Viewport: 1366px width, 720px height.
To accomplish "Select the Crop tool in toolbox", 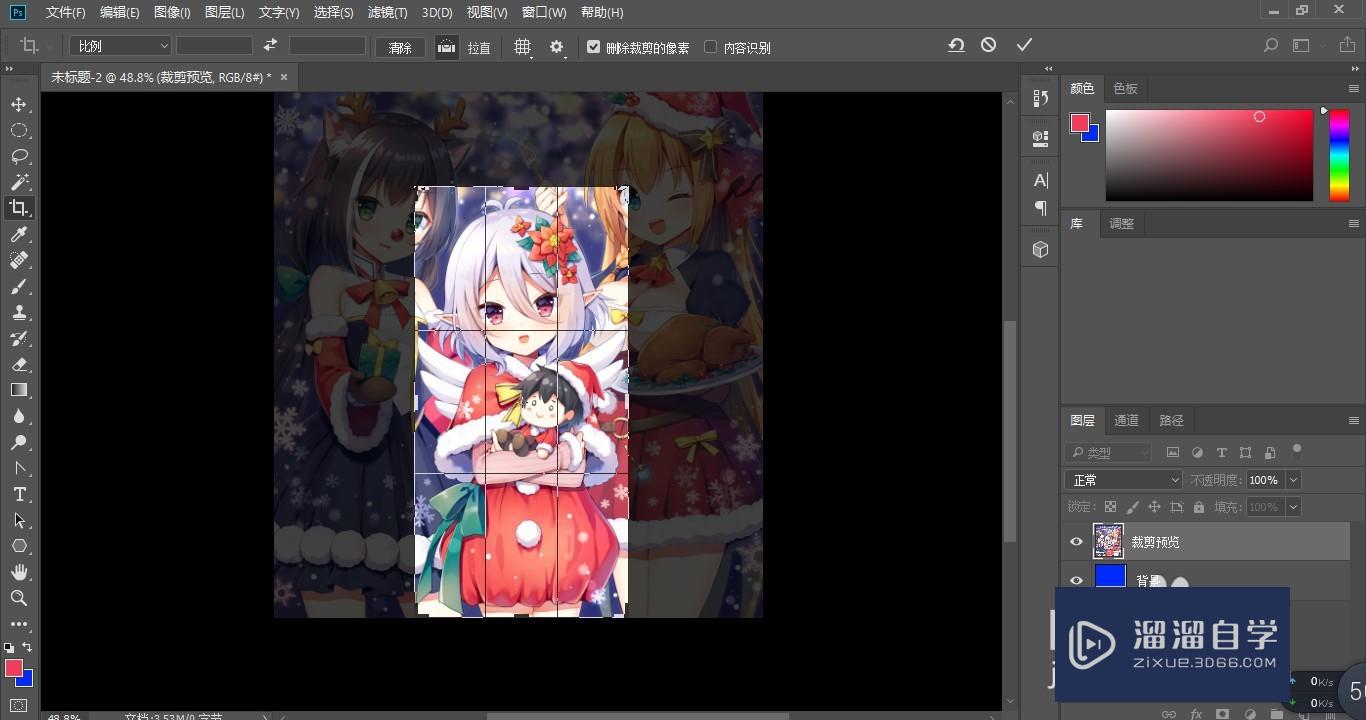I will click(x=19, y=208).
